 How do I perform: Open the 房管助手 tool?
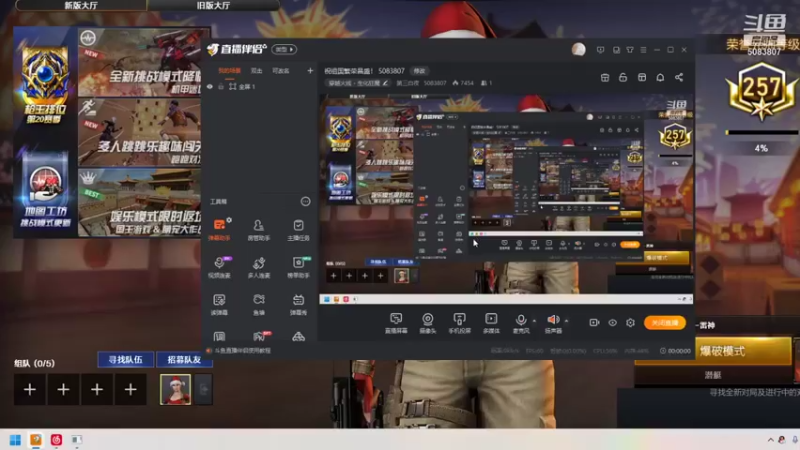pos(259,229)
